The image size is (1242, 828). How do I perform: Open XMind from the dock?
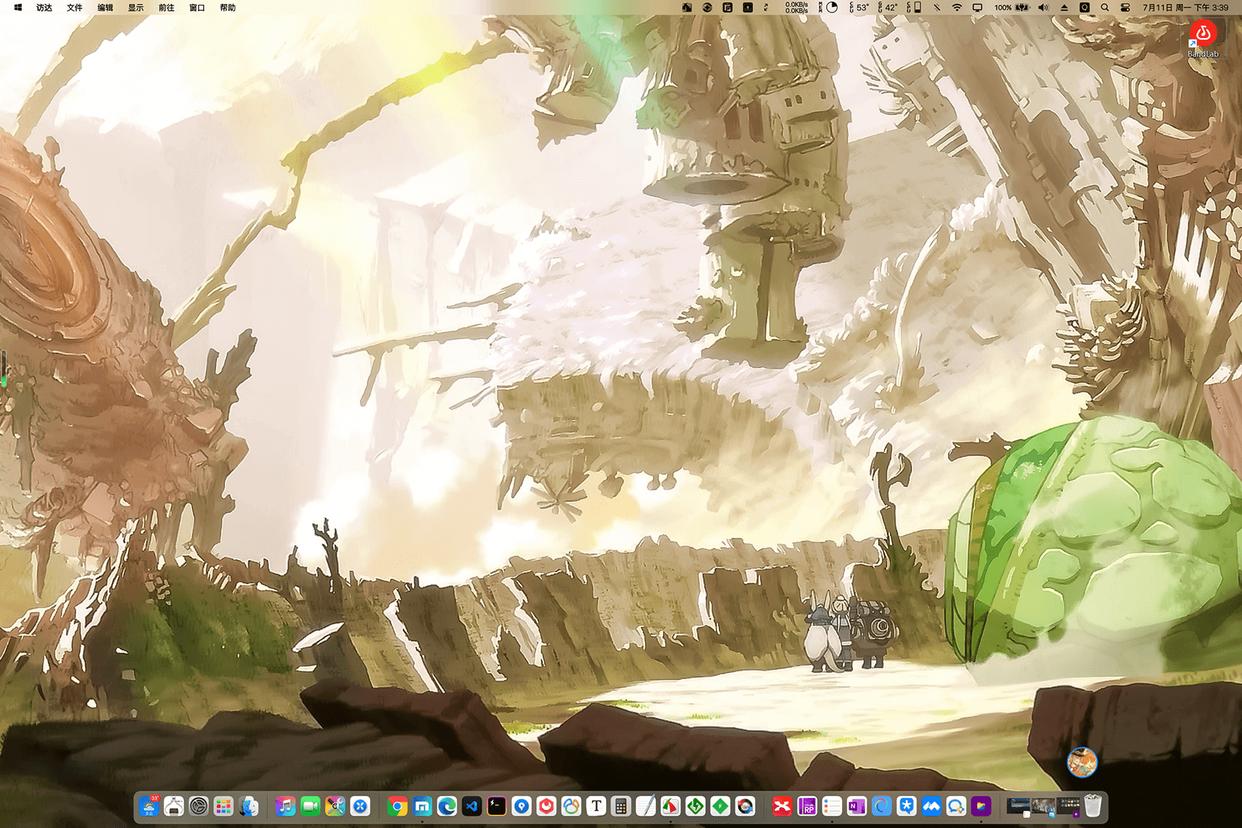tap(782, 806)
